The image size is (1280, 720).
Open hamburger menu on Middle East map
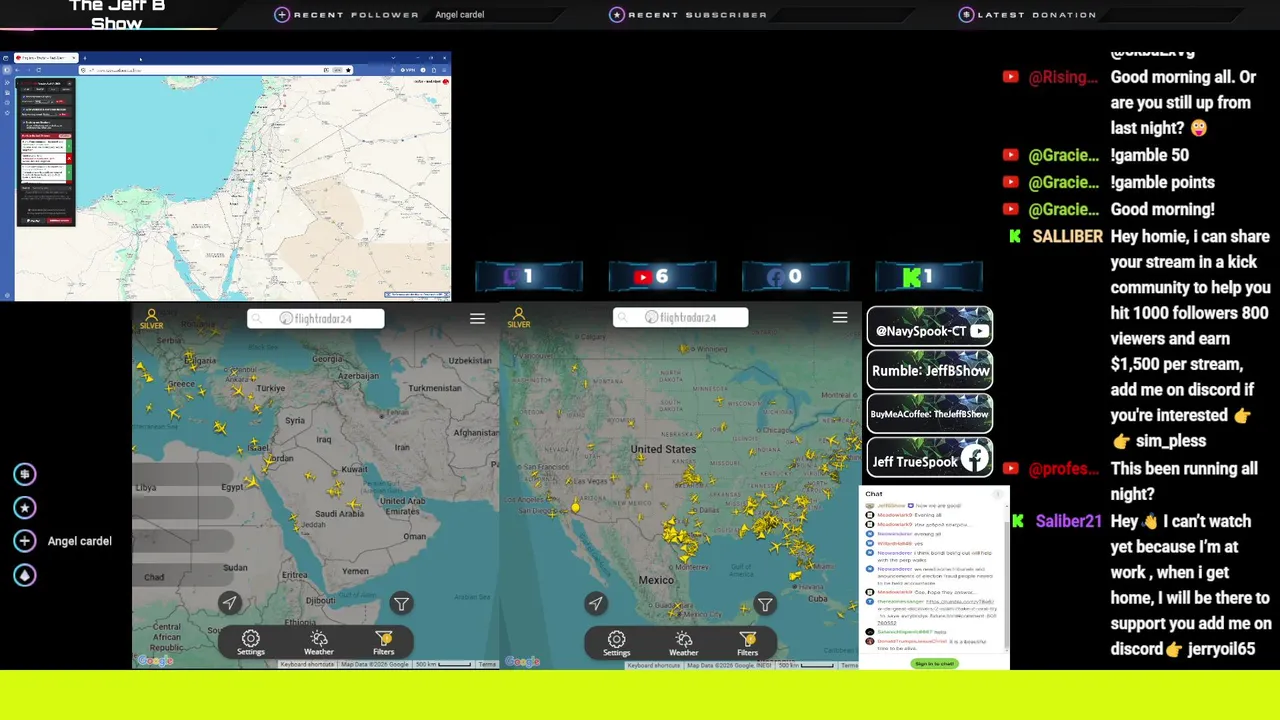477,319
